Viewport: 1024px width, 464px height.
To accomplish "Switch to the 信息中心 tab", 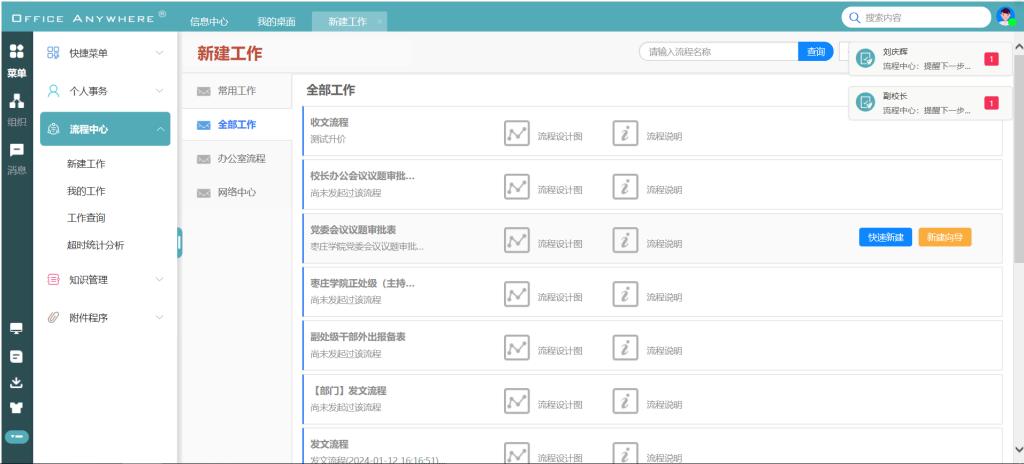I will [x=209, y=21].
